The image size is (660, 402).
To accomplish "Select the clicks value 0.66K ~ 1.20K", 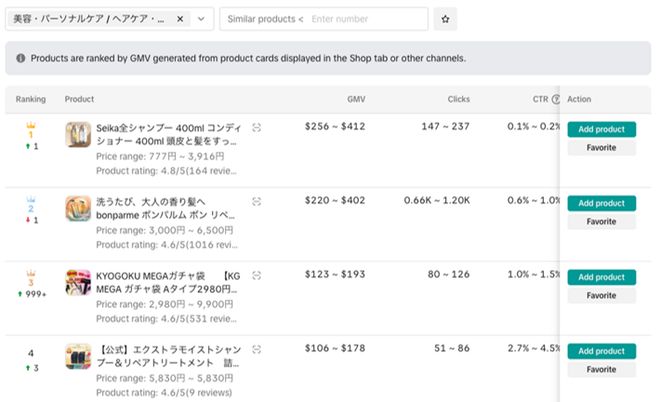I will pyautogui.click(x=437, y=200).
